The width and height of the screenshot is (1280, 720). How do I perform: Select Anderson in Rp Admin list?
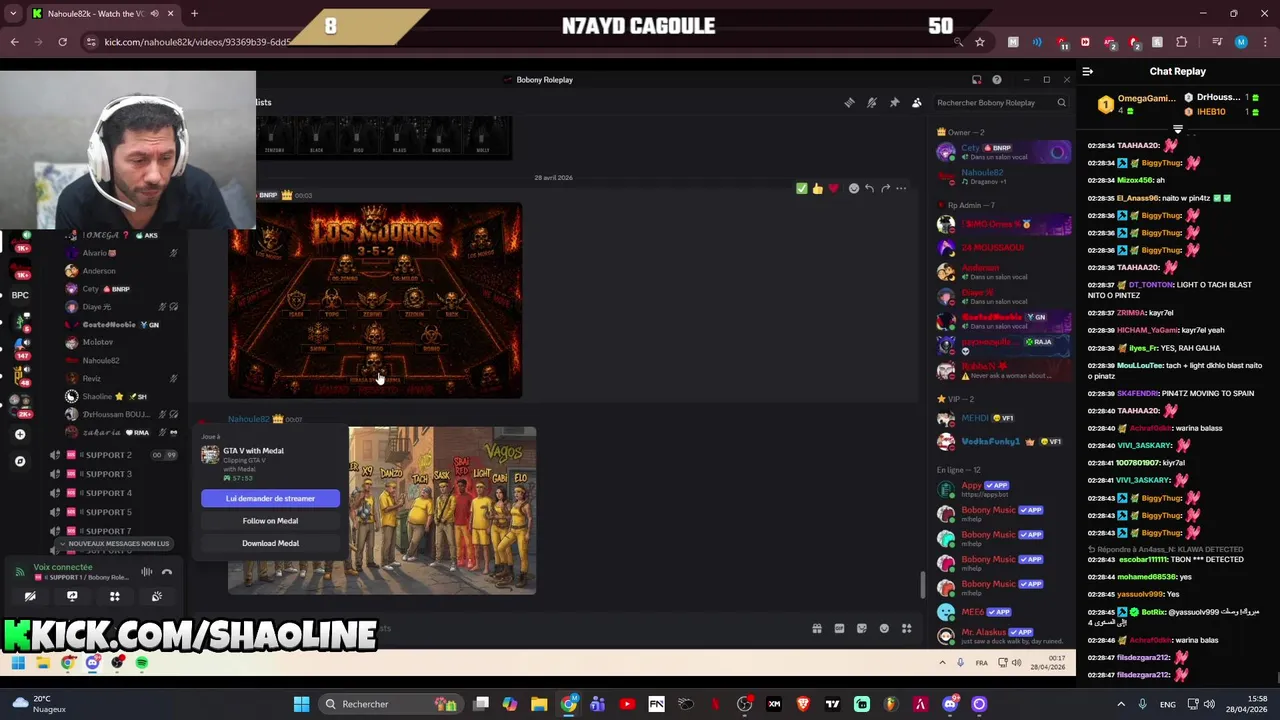1003,272
